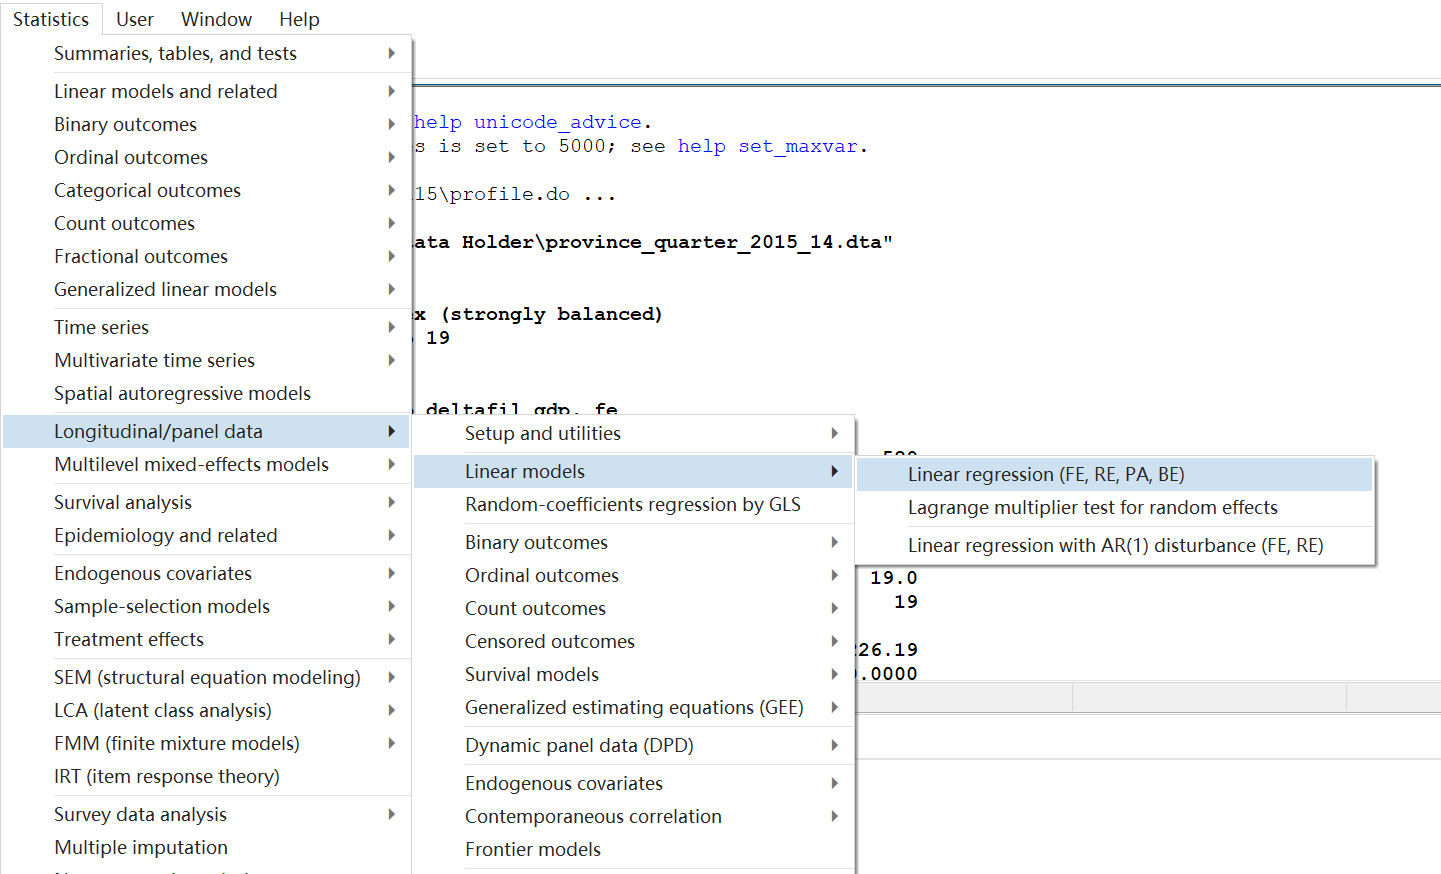Open the set_maxvar help link

pos(810,146)
